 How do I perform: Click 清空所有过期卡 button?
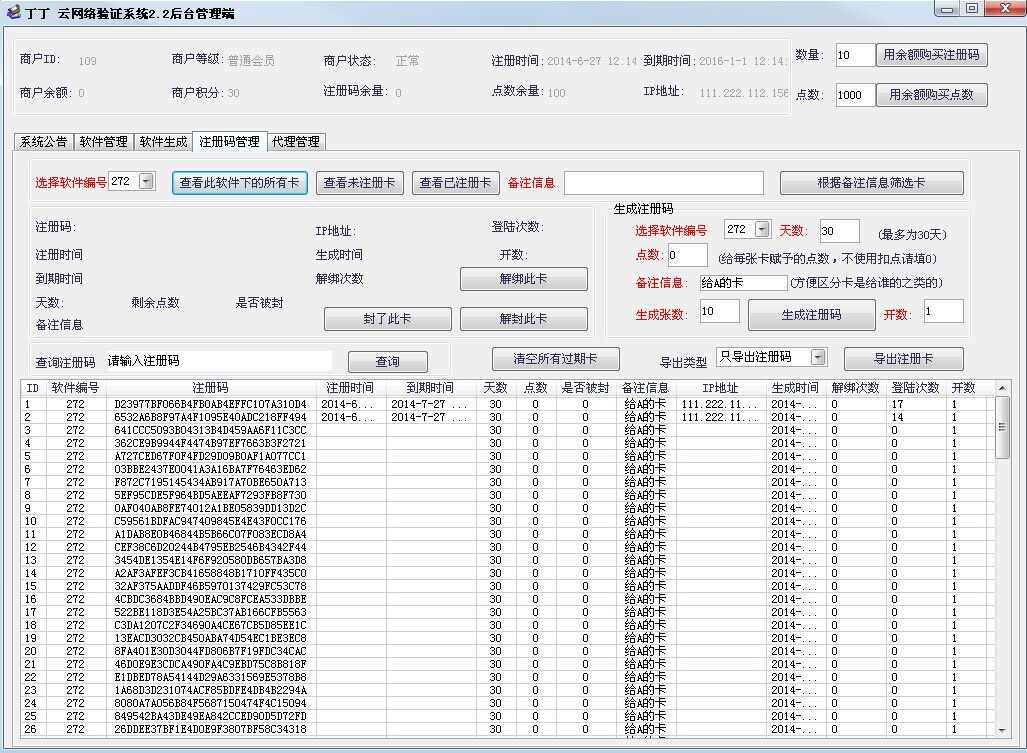555,359
